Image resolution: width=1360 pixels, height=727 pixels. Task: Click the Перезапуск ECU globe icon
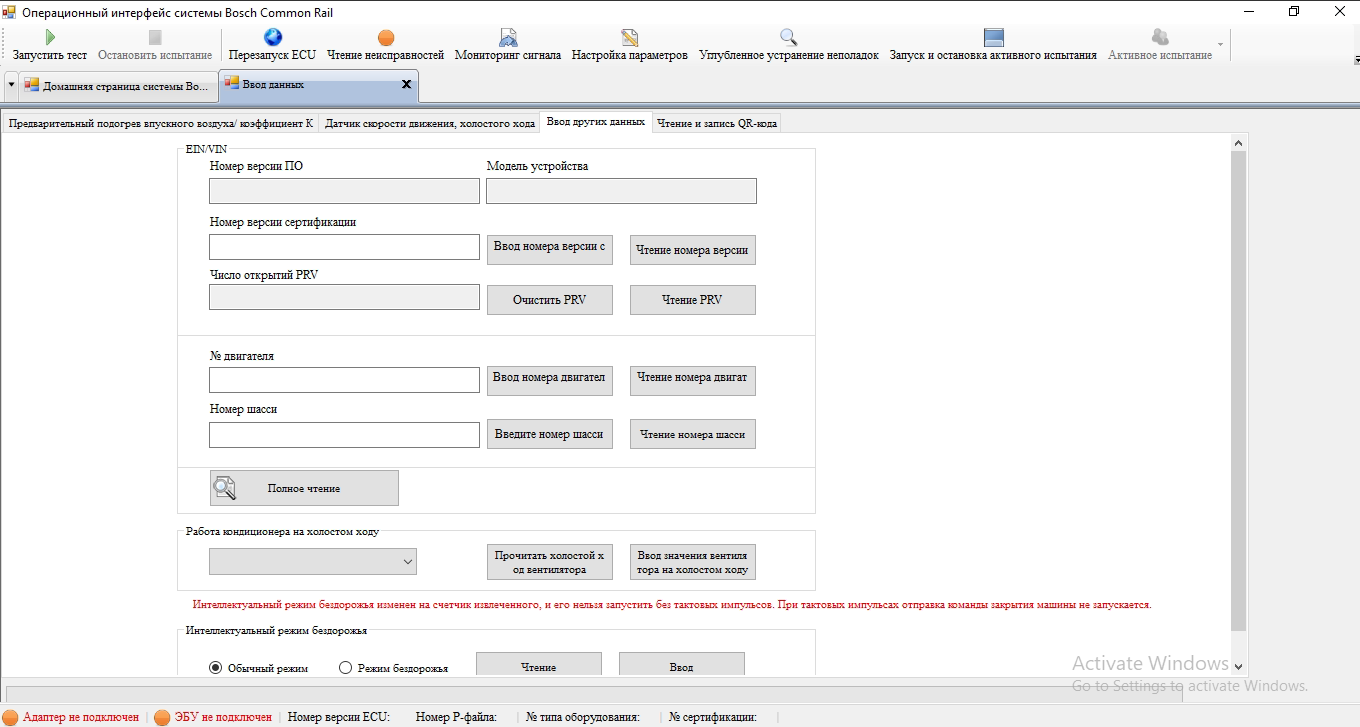coord(272,38)
